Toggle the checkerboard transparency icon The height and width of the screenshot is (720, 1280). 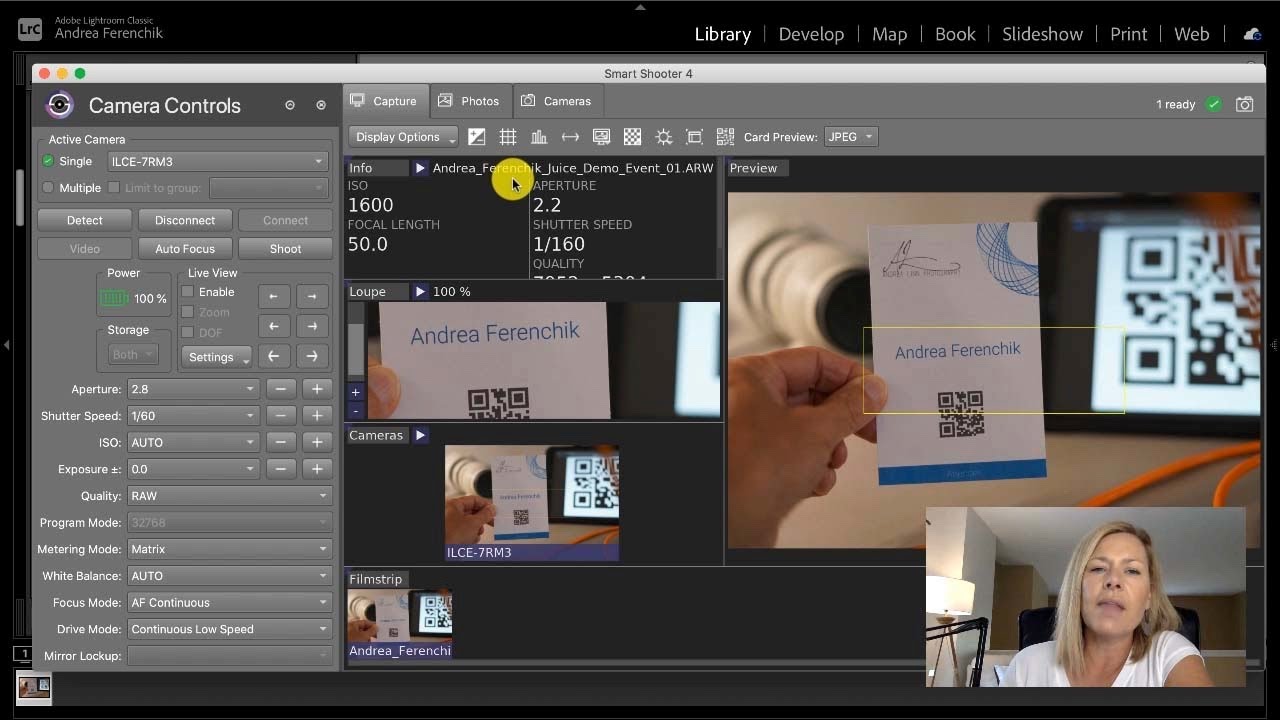click(x=632, y=137)
